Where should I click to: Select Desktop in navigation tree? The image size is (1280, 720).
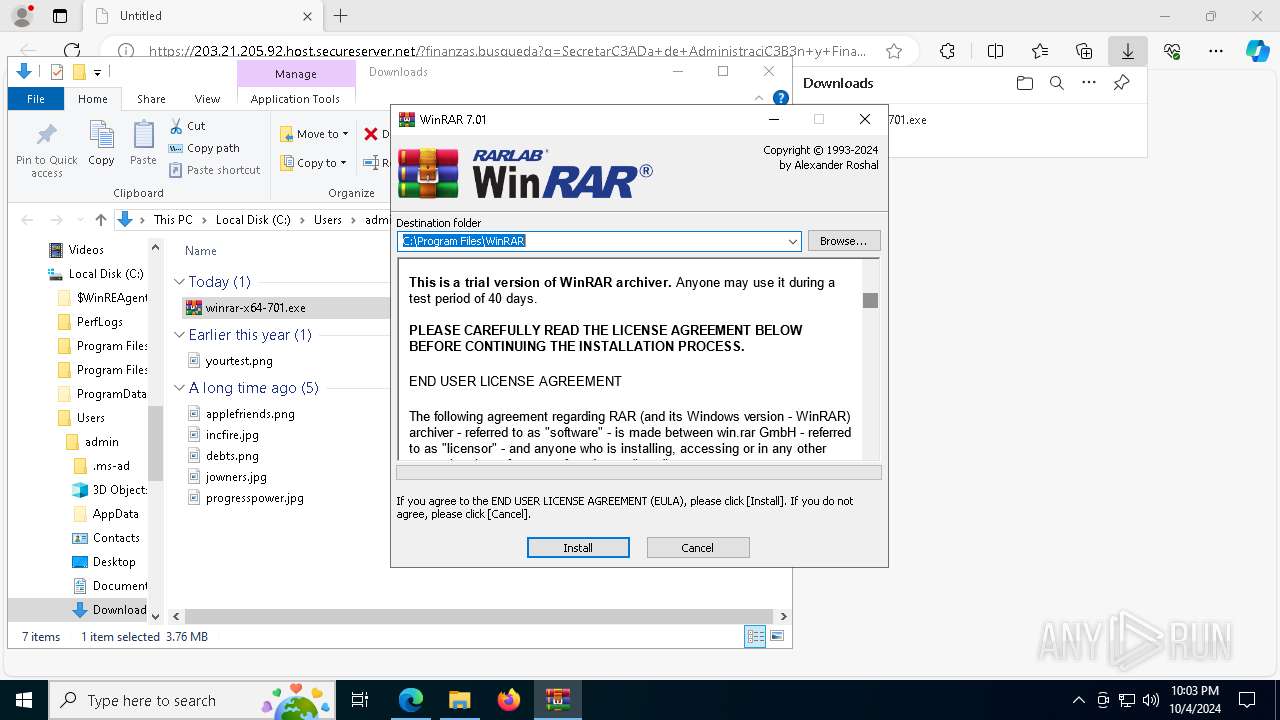click(114, 562)
